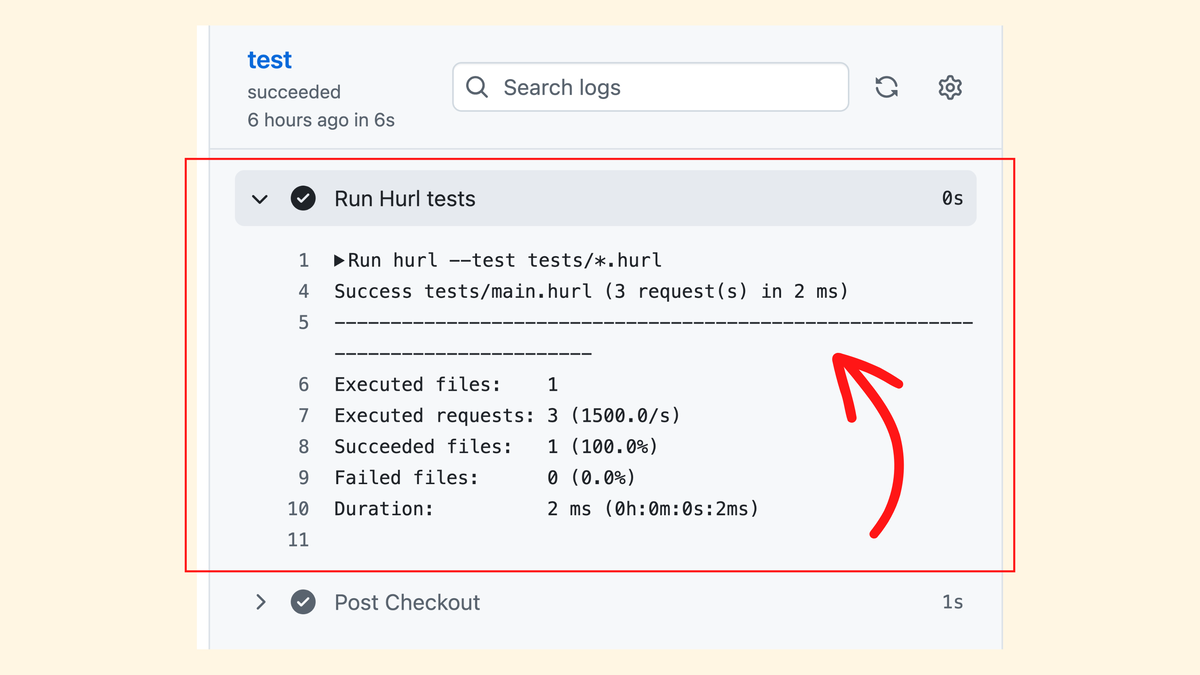Click log line number 1
Viewport: 1200px width, 675px height.
[x=304, y=261]
